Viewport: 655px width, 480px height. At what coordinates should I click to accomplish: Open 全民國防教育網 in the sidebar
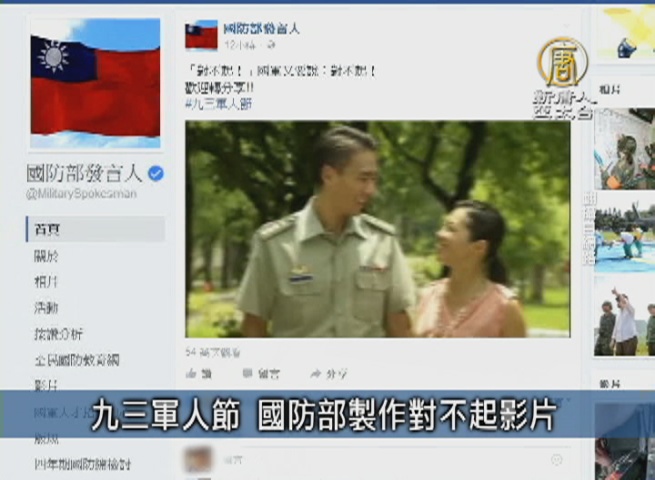(x=77, y=360)
